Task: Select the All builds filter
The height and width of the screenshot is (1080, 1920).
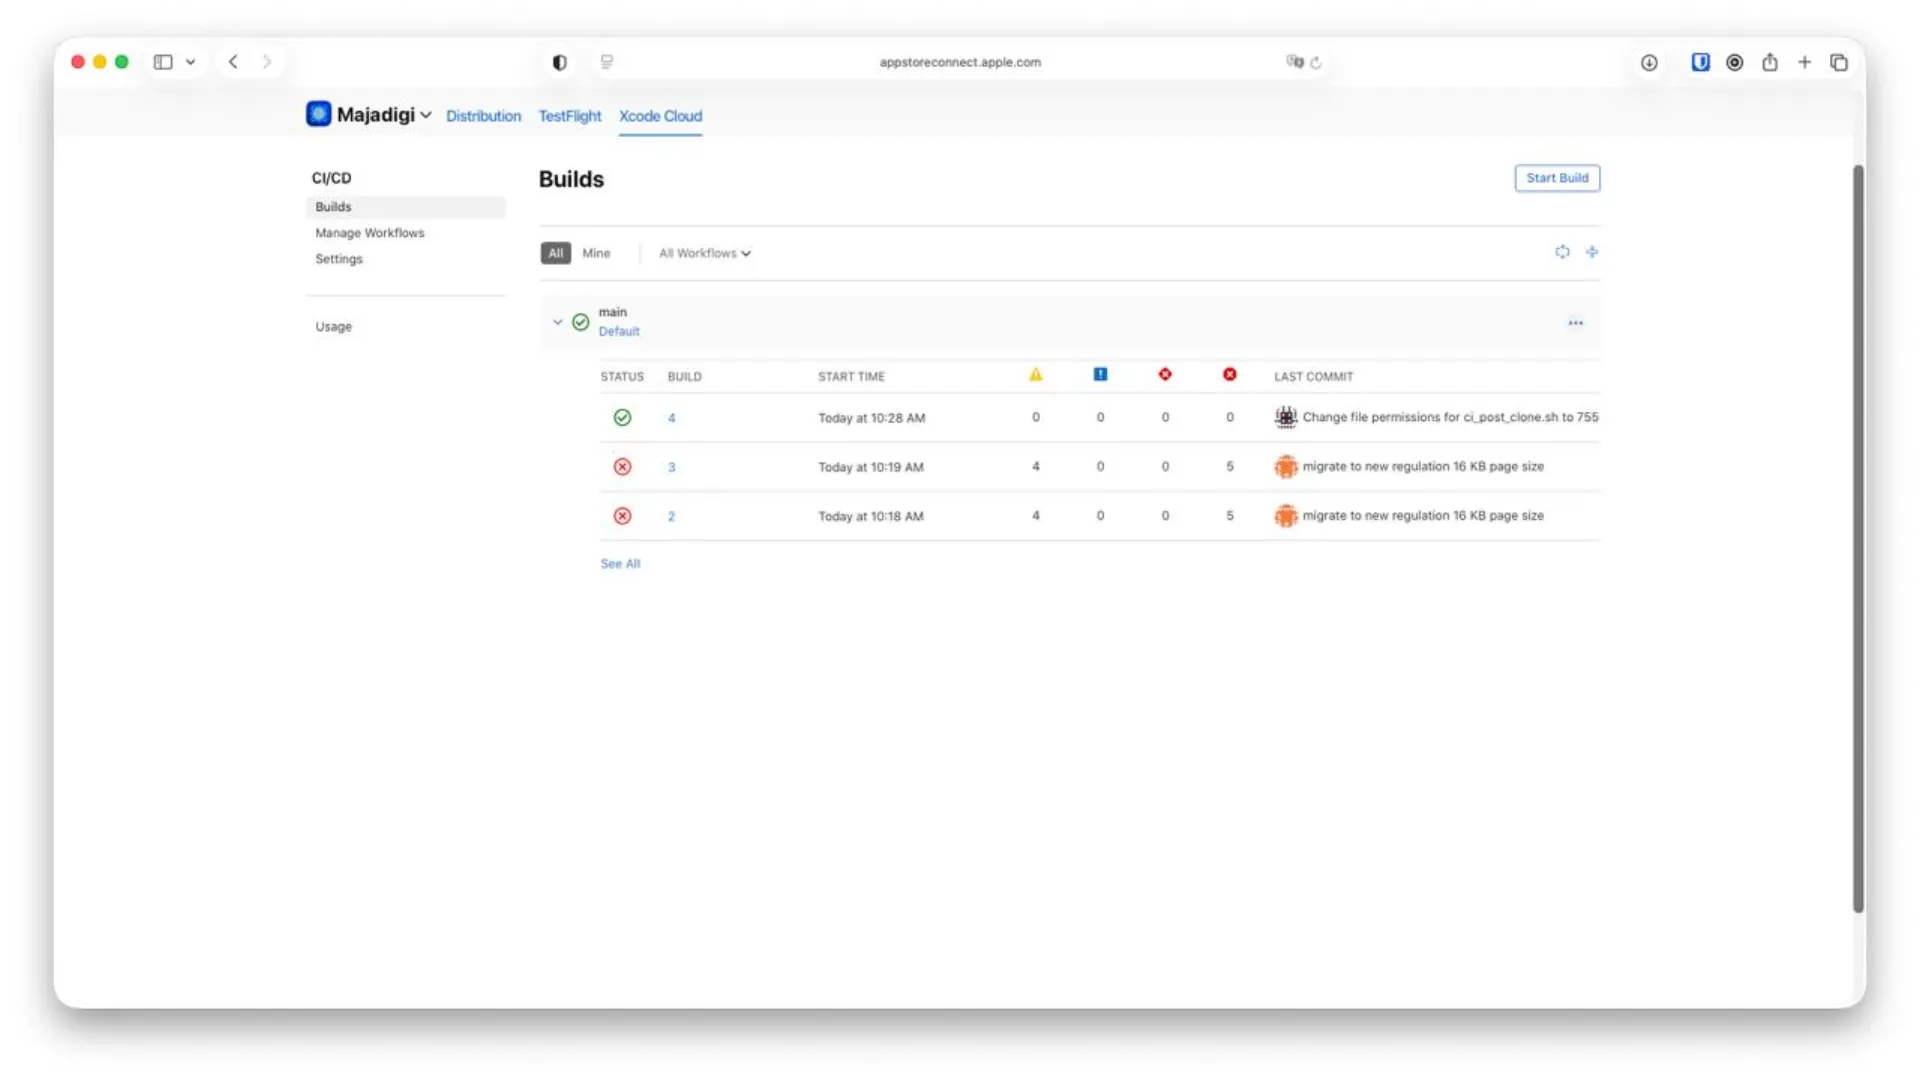Action: click(x=555, y=253)
